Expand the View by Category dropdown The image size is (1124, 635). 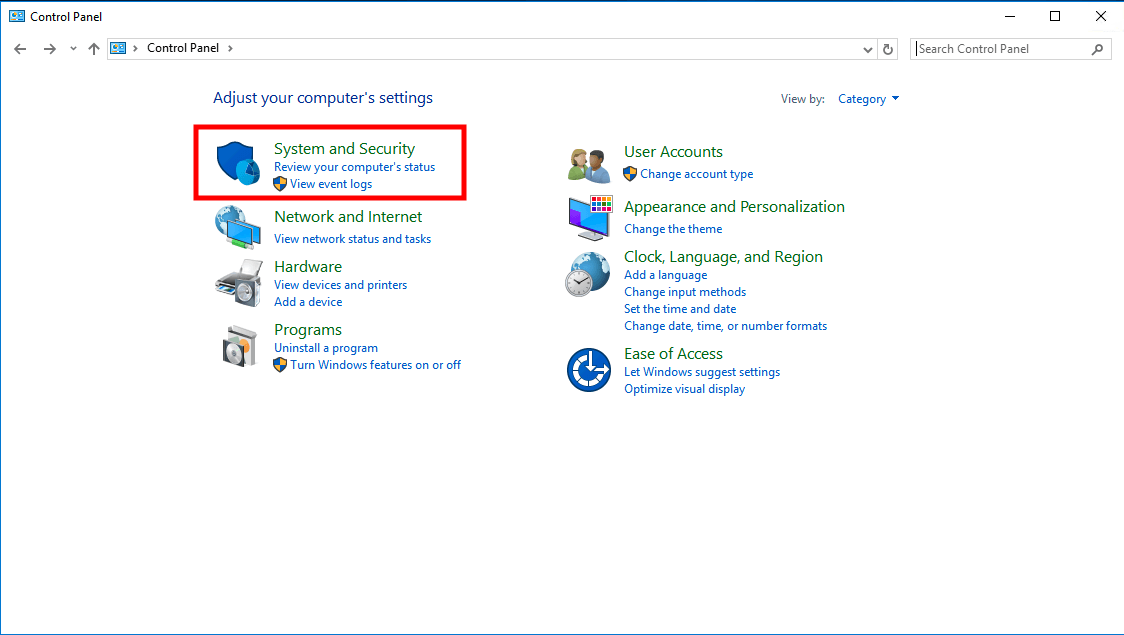[869, 99]
